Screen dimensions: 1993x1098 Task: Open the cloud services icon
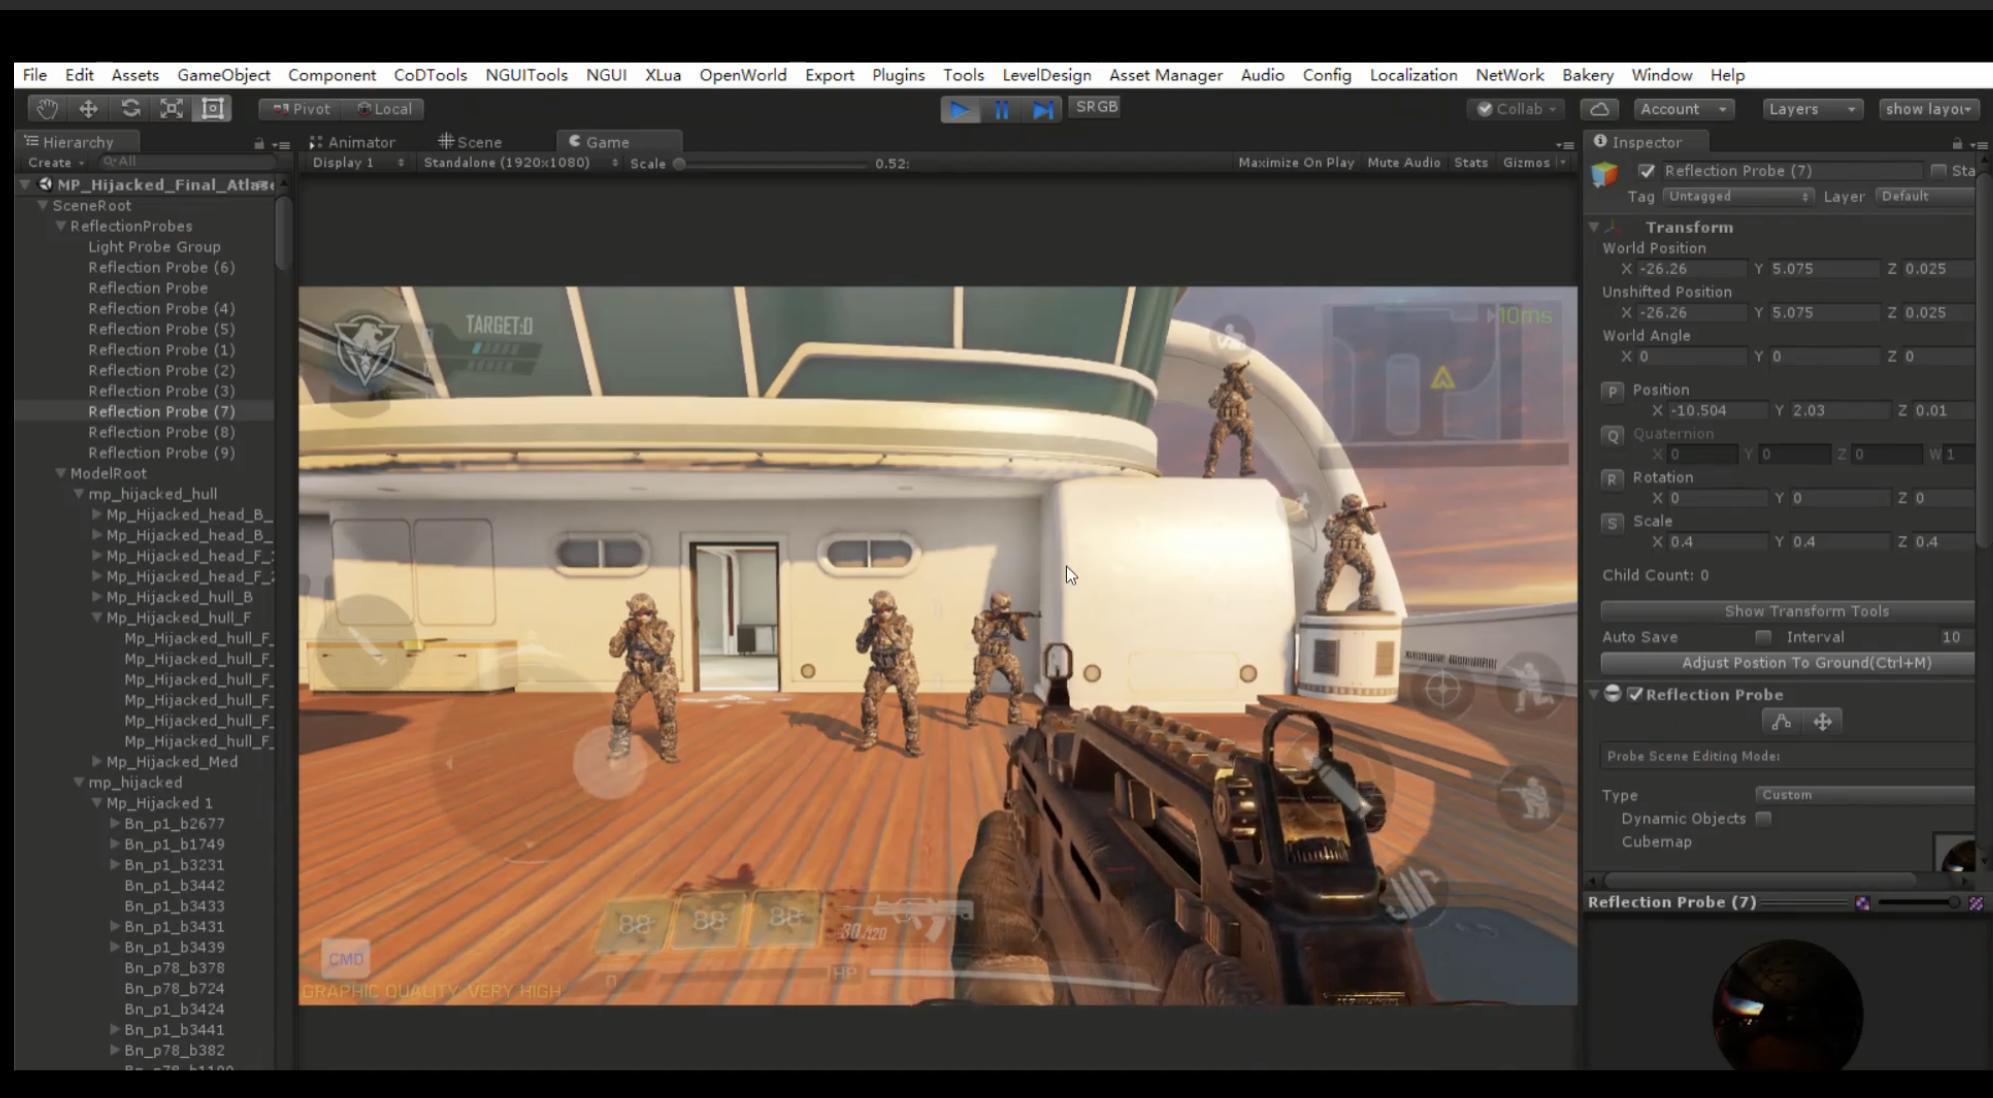[x=1600, y=109]
